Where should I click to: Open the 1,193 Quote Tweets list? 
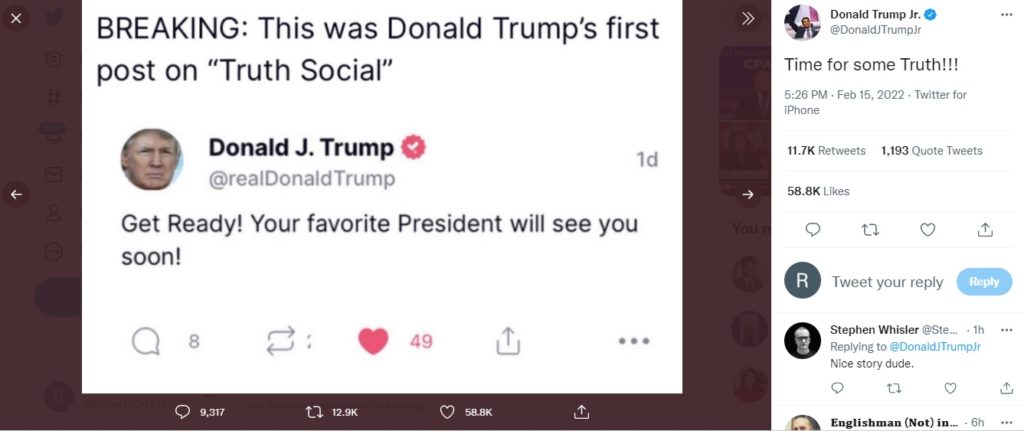pos(931,151)
